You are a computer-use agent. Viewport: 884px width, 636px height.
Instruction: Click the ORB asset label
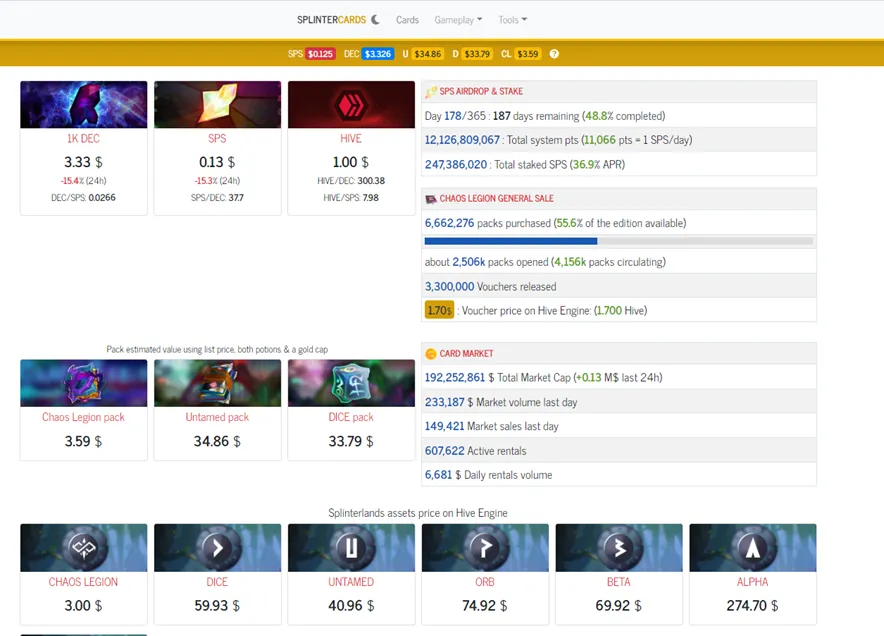click(485, 582)
